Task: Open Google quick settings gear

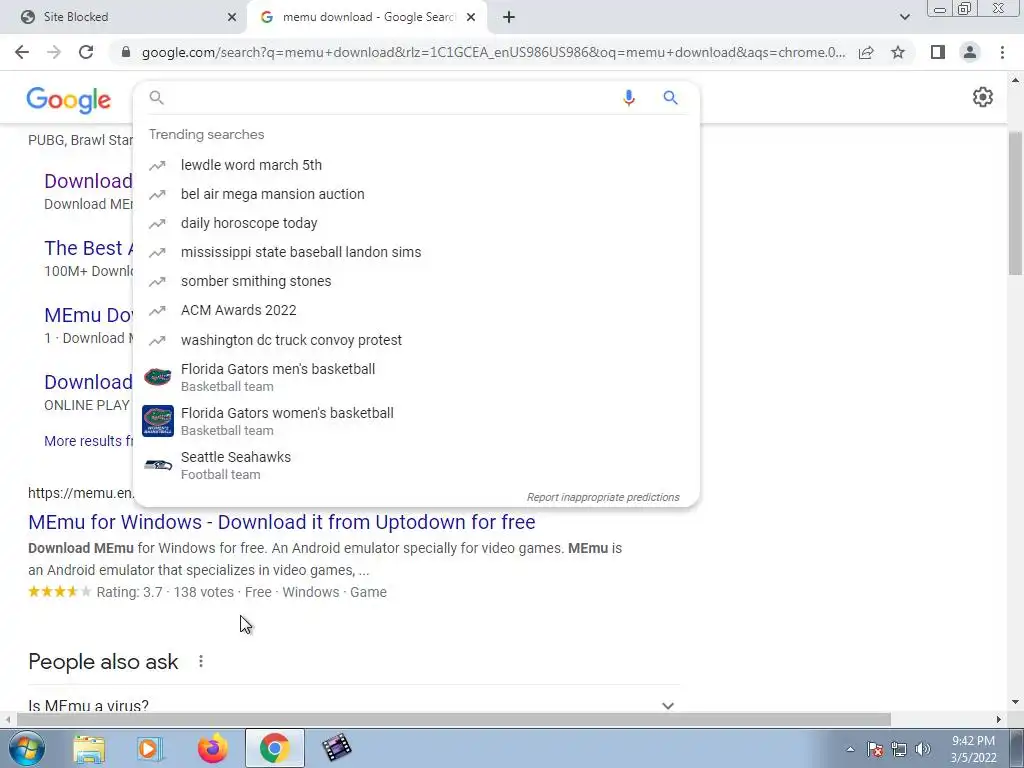Action: coord(983,97)
